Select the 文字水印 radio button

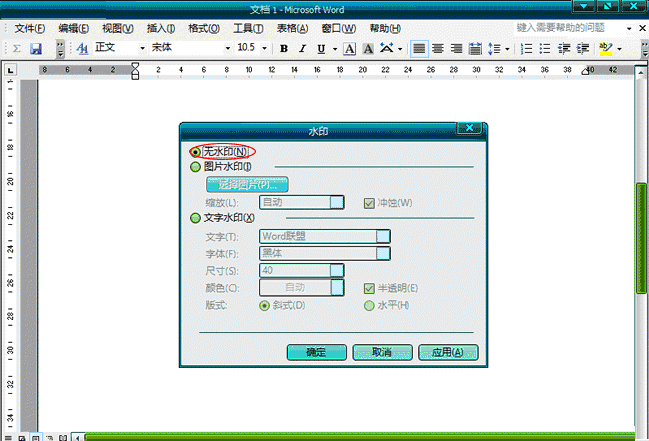(x=195, y=218)
